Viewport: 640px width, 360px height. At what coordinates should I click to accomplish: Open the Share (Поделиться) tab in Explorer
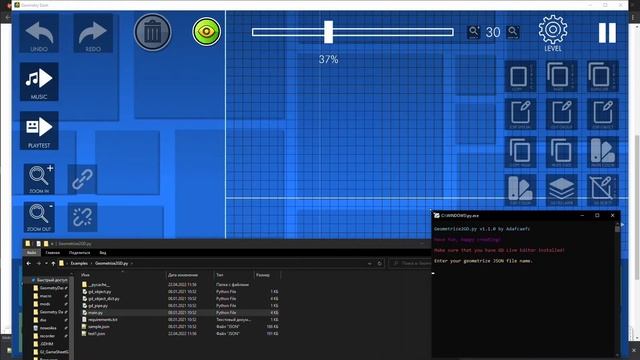pos(80,253)
